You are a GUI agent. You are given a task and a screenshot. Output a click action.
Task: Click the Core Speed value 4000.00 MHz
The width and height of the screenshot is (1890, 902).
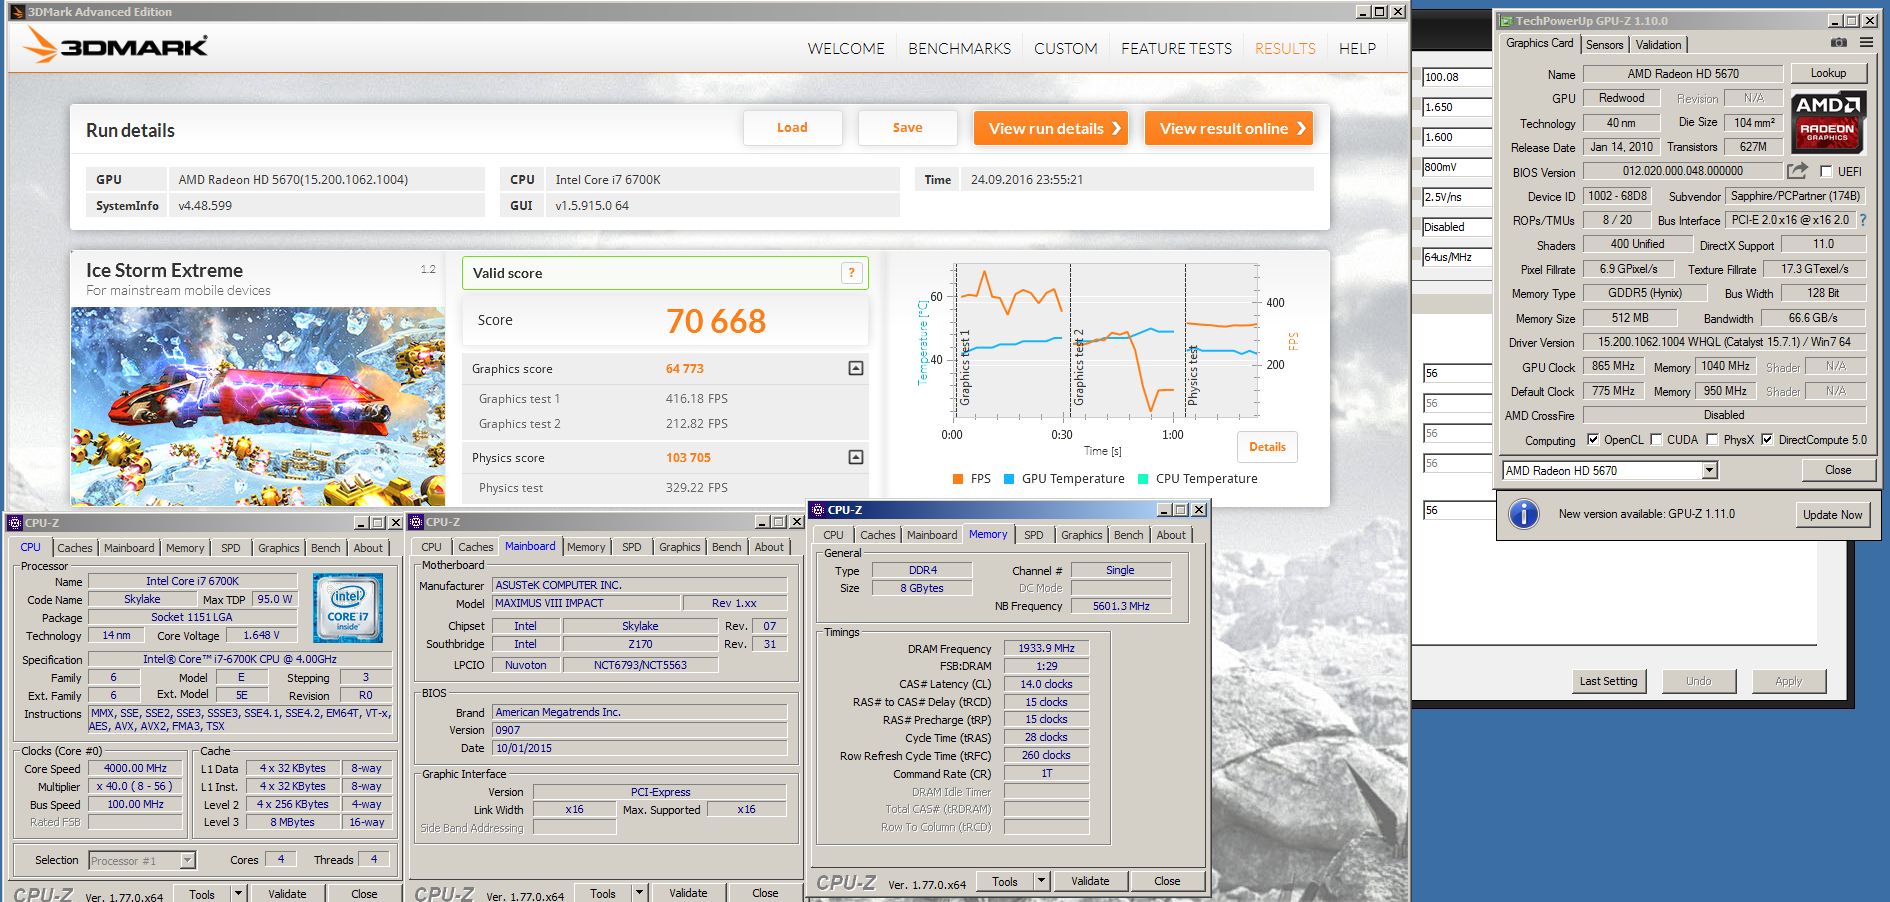[135, 768]
